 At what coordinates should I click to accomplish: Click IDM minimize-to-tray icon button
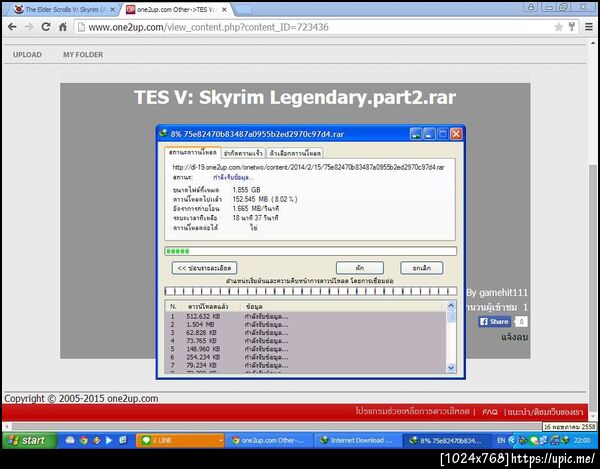[416, 134]
